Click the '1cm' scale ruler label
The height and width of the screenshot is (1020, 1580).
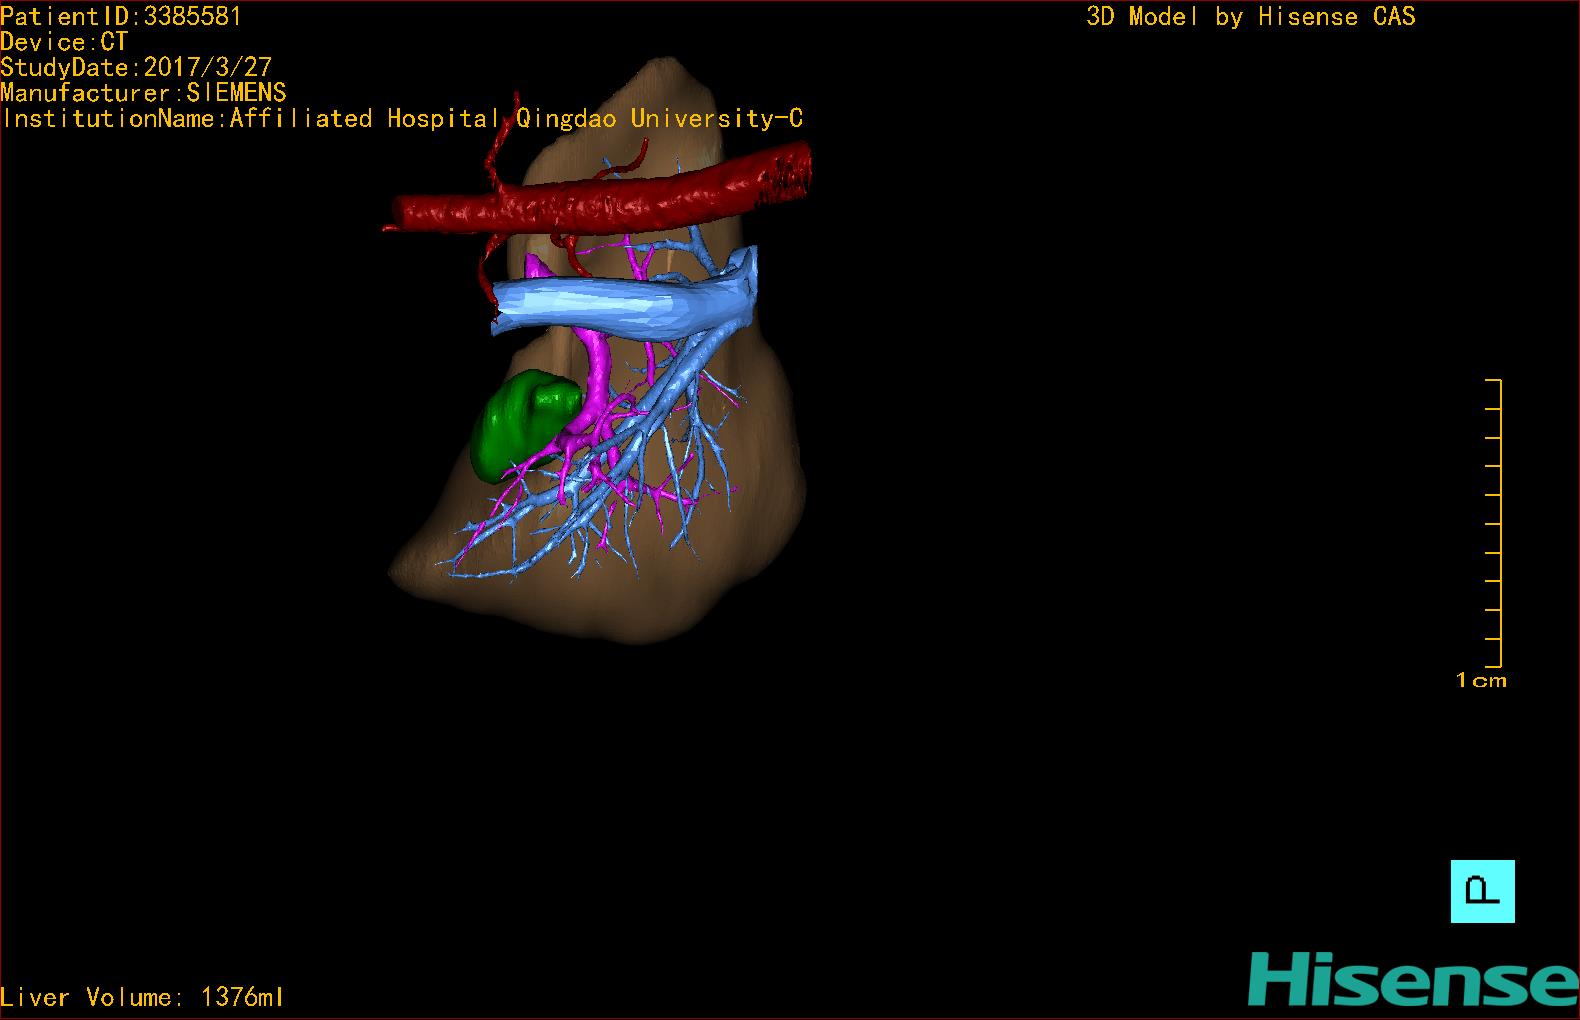pos(1481,680)
